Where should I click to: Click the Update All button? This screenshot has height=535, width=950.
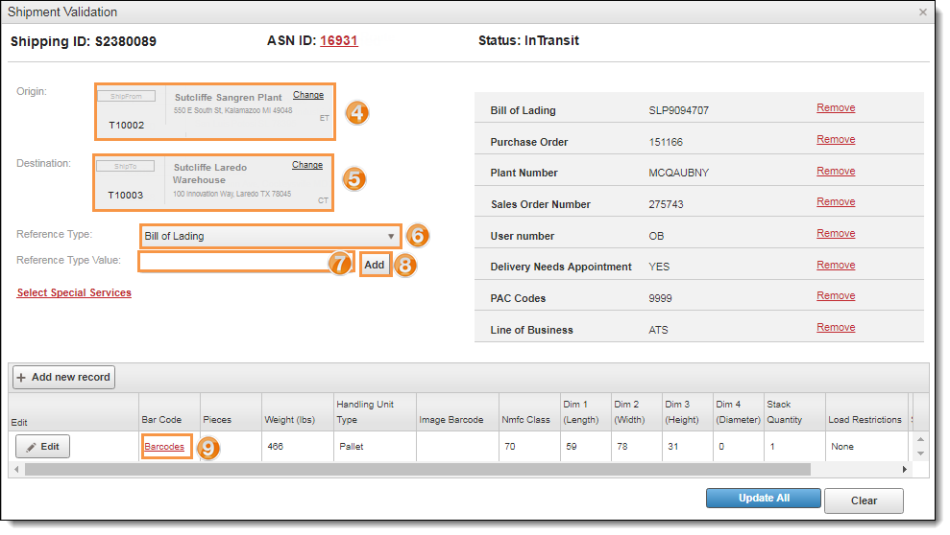[763, 498]
